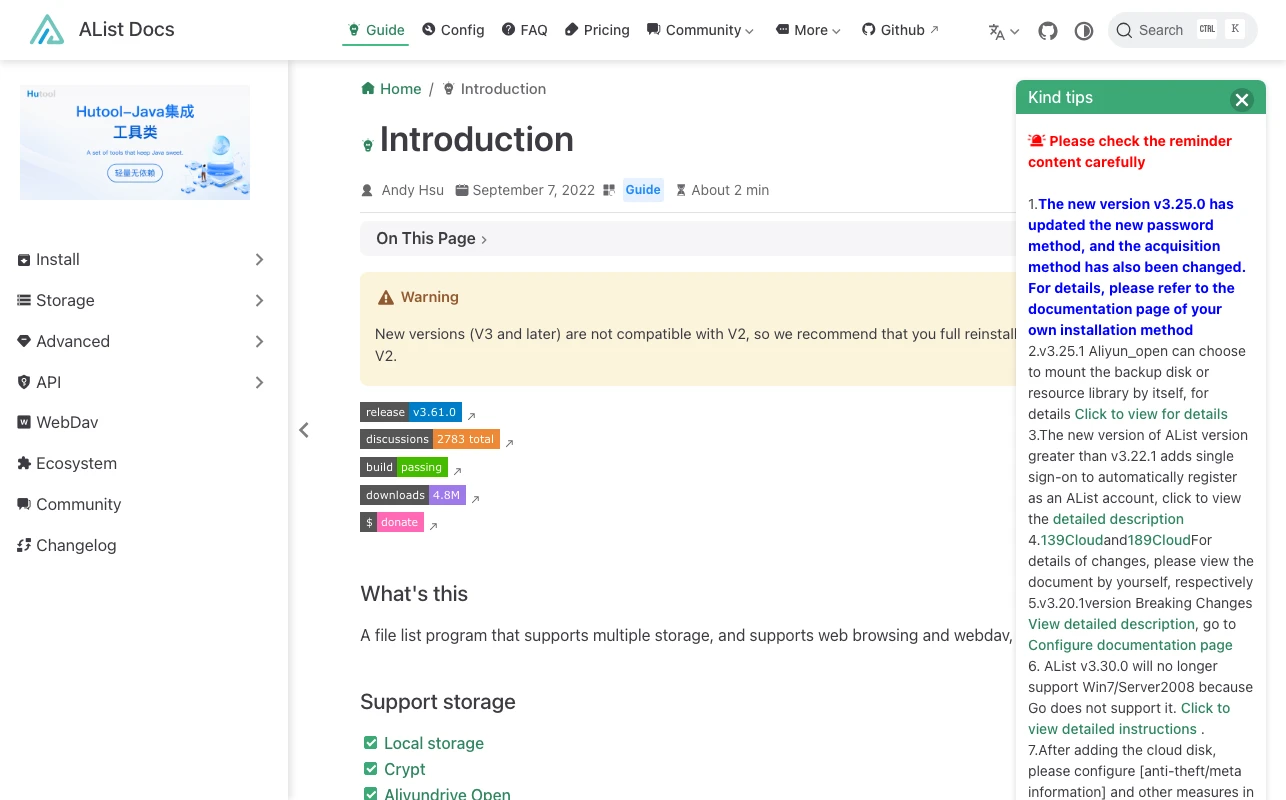
Task: Open 'Click to view detailed instructions' link
Action: (x=1129, y=719)
